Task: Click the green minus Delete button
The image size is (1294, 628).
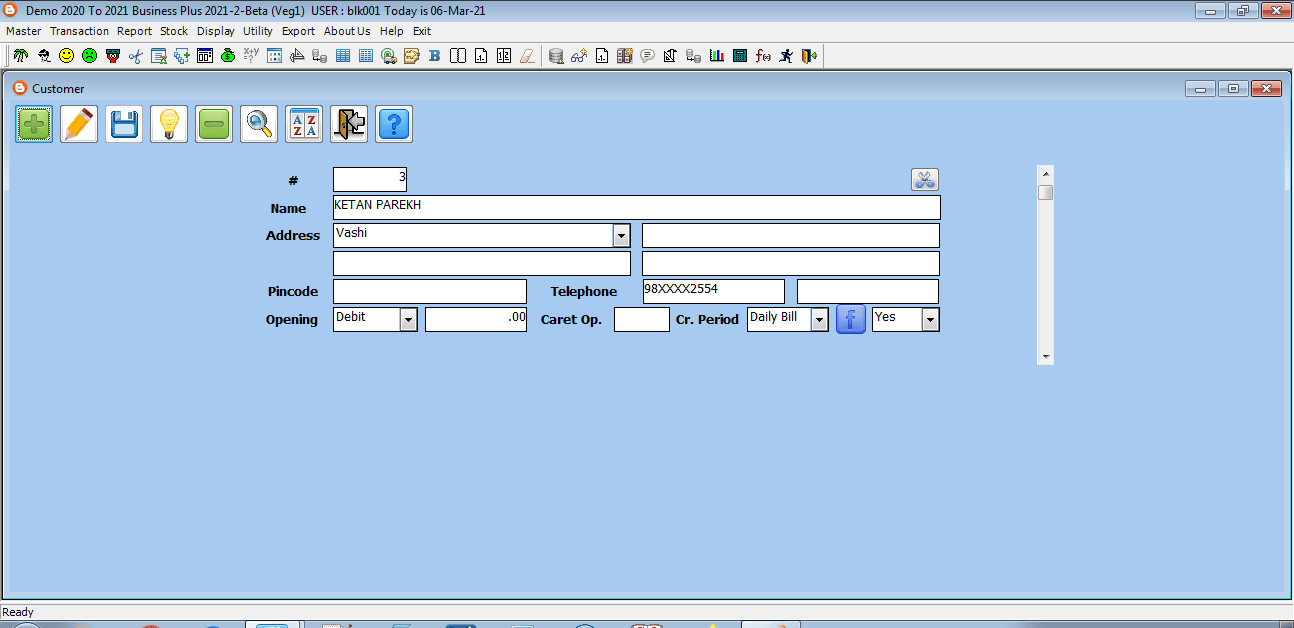Action: coord(214,125)
